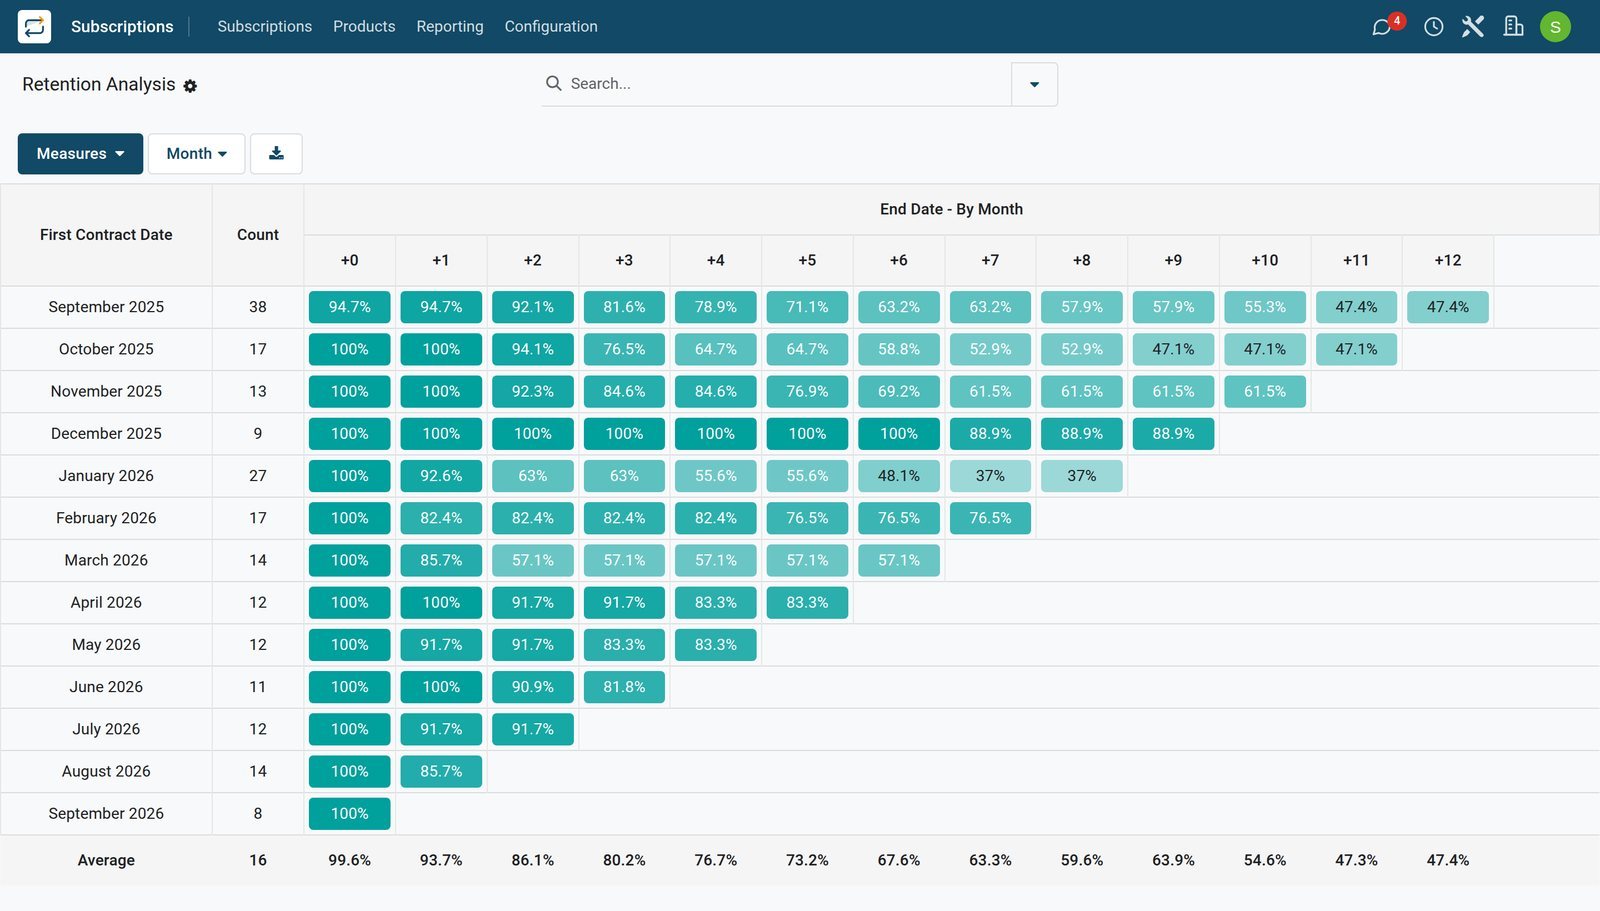Click February 2026 +7 cell showing 76.5%
The image size is (1600, 911).
pos(990,518)
